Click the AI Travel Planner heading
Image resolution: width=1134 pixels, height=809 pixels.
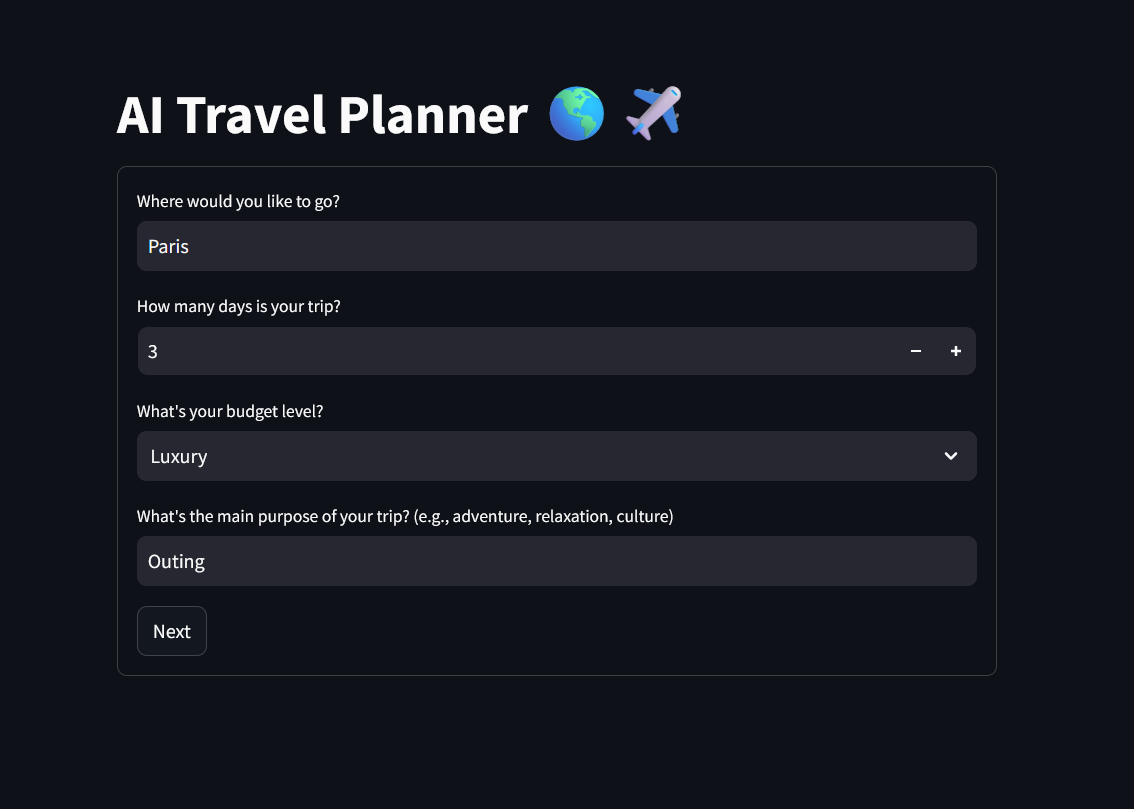pos(322,114)
